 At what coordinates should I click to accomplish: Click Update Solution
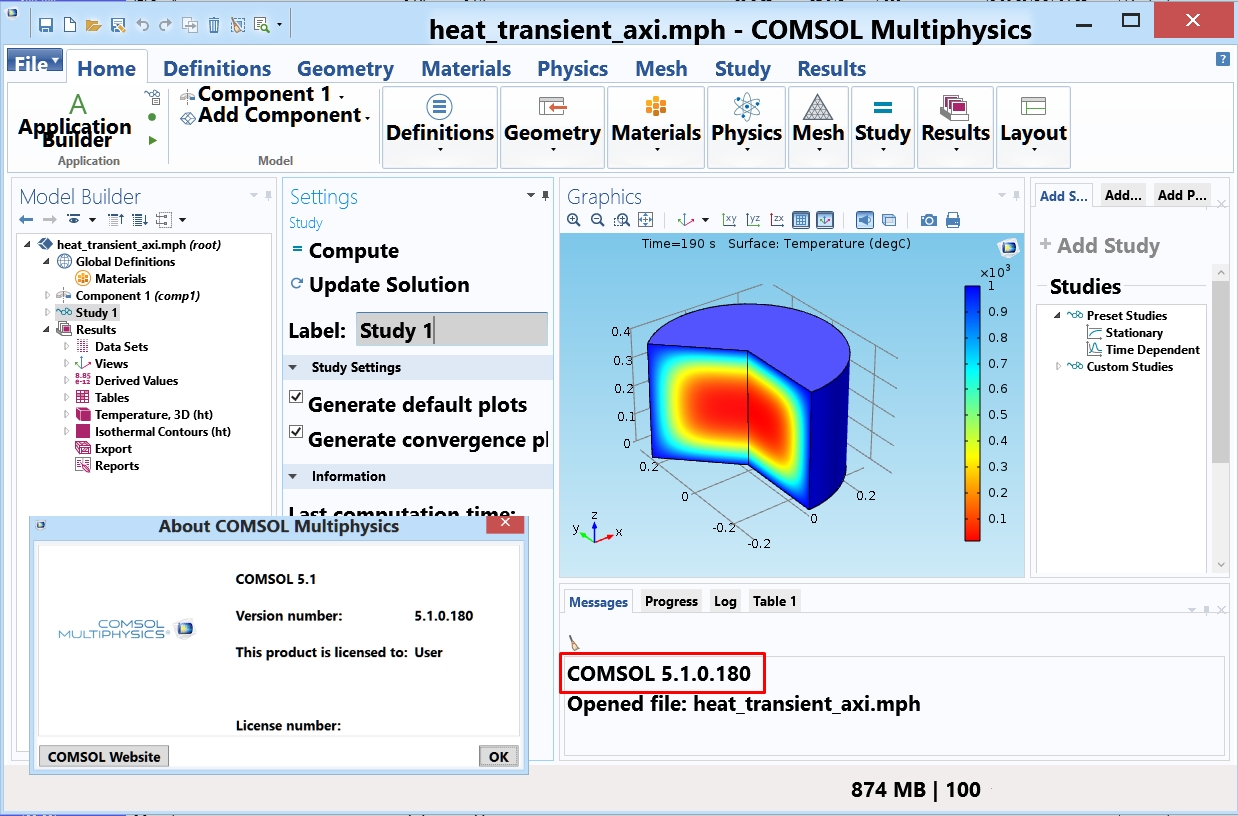(x=379, y=285)
